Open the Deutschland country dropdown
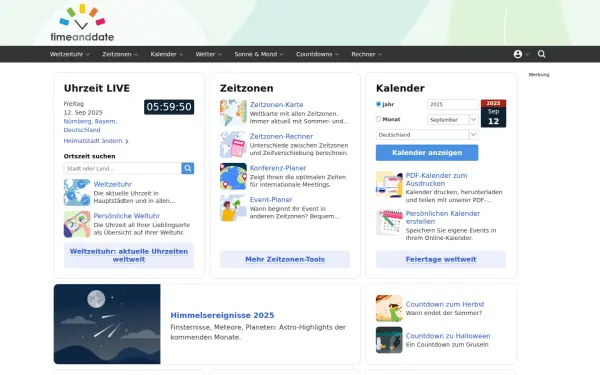Viewport: 600px width, 375px height. click(427, 135)
